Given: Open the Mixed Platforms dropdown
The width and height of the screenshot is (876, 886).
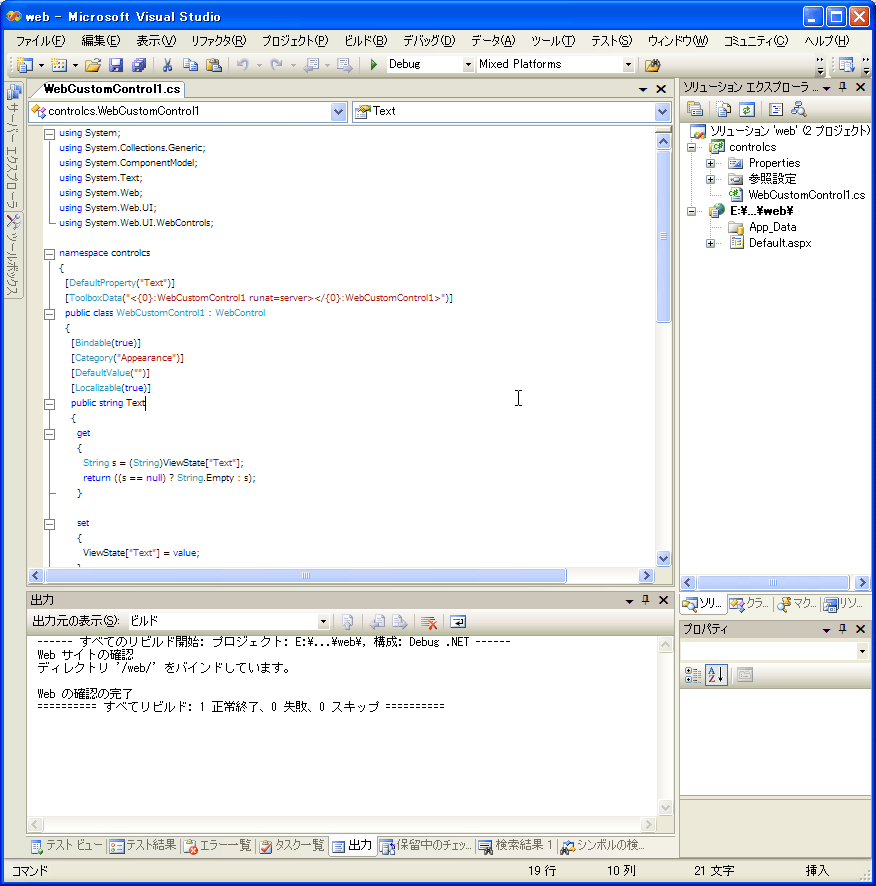Looking at the screenshot, I should pos(628,65).
